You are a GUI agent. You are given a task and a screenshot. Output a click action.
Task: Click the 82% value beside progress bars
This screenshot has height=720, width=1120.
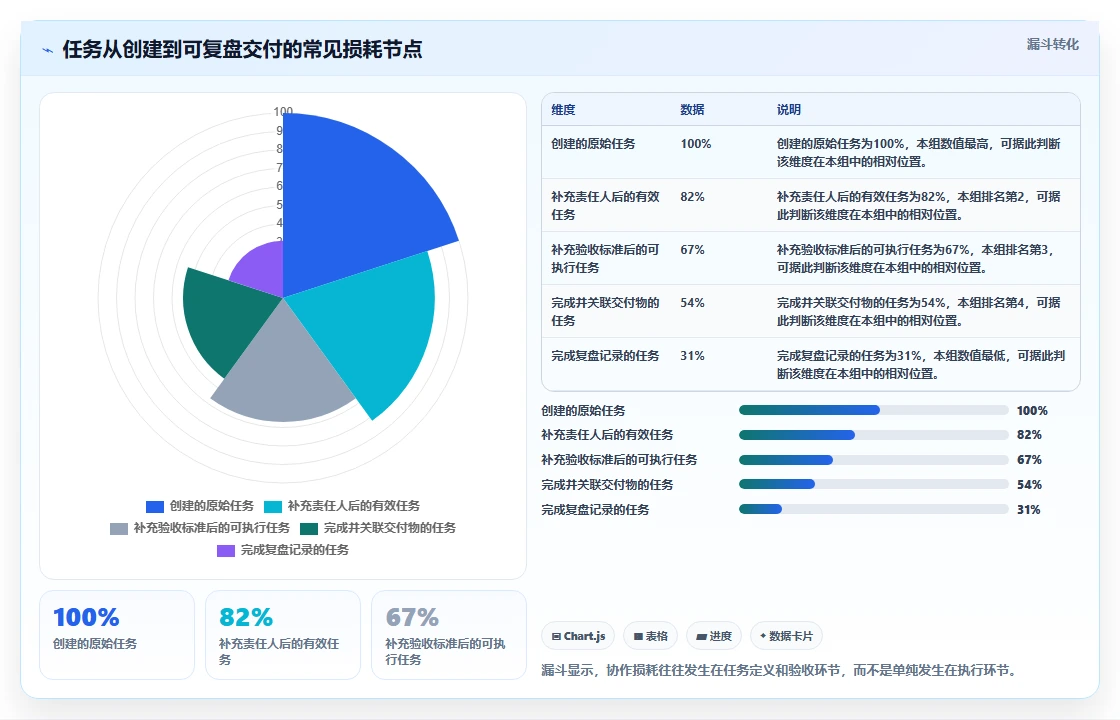point(1029,434)
